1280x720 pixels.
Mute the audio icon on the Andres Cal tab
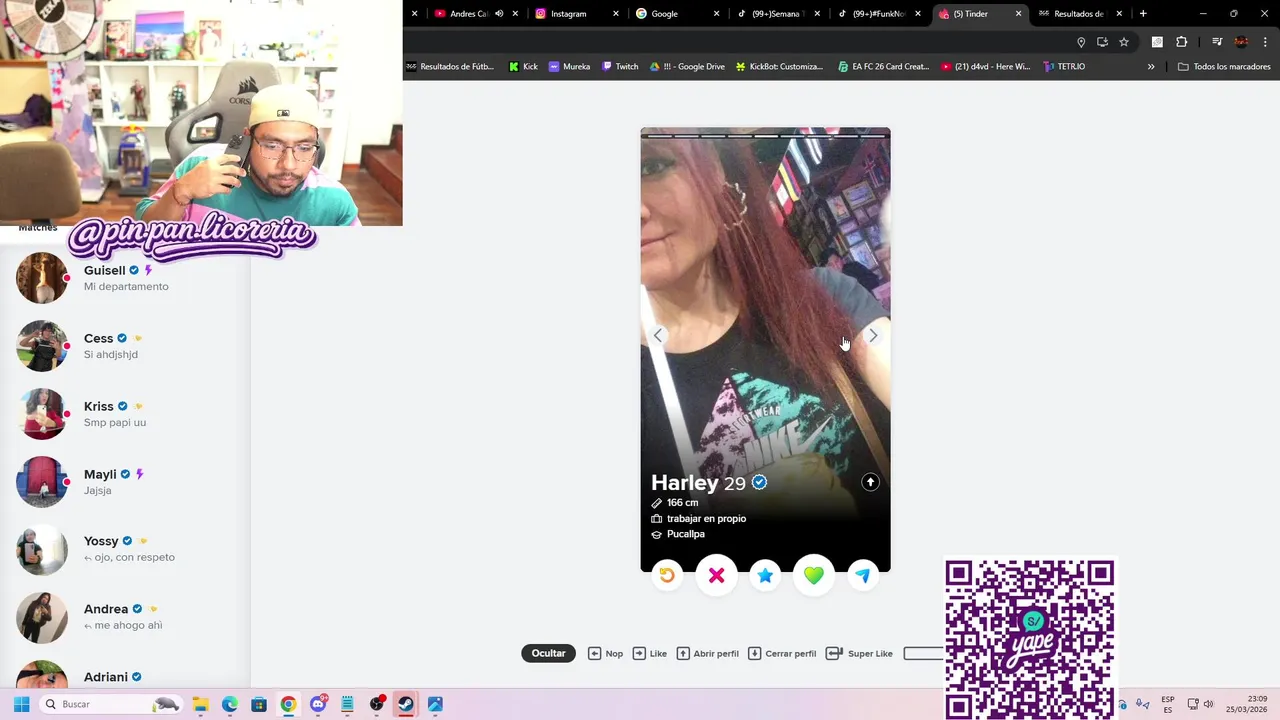(499, 14)
